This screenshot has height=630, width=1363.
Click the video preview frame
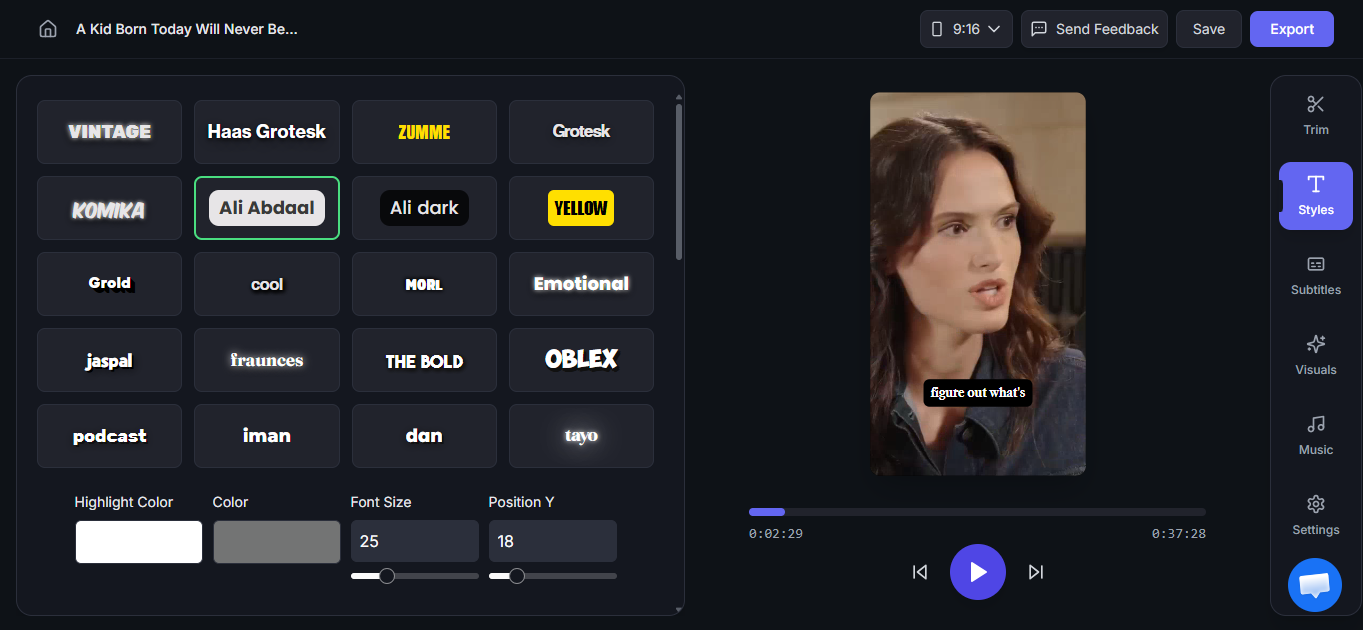[978, 284]
